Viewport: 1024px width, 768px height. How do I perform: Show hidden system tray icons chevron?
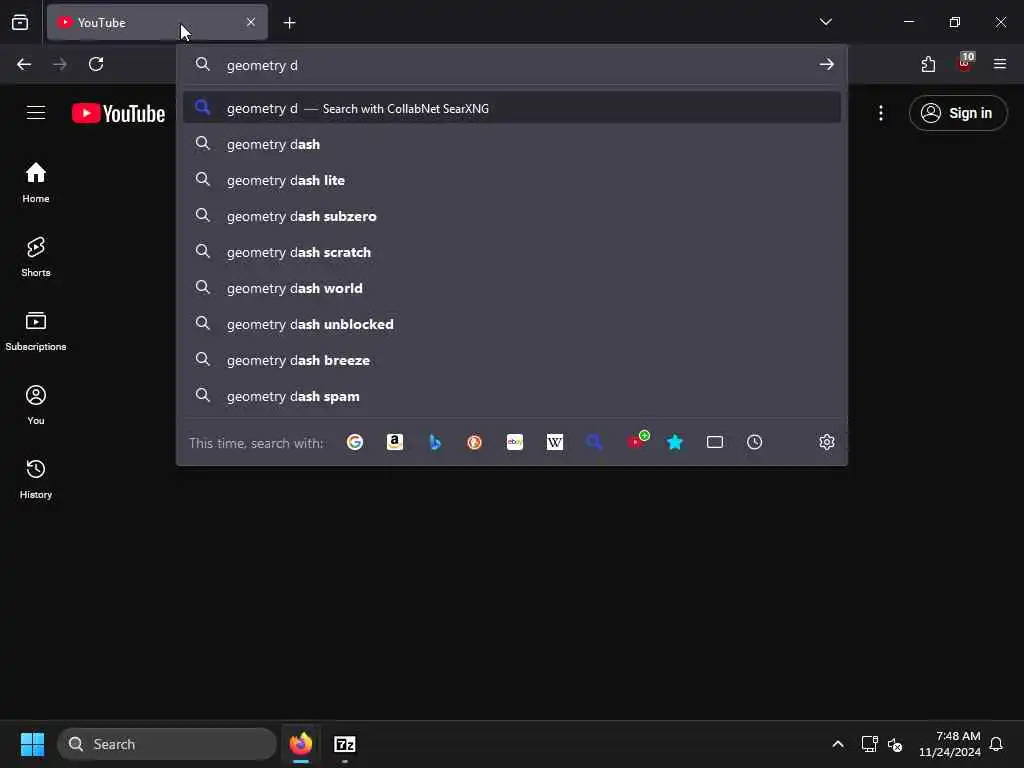click(838, 744)
